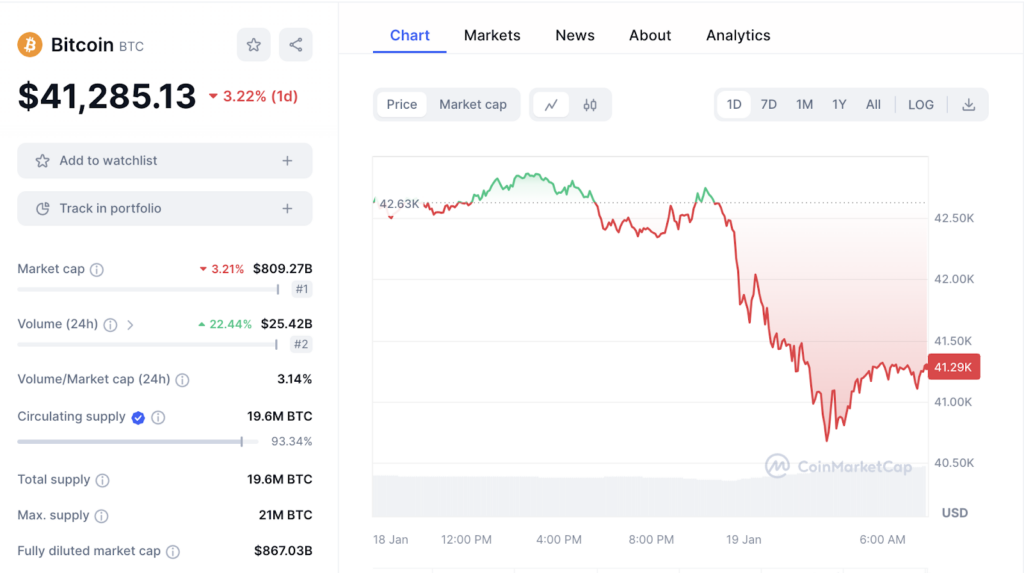Enable LOG scale on chart
Image resolution: width=1024 pixels, height=573 pixels.
(x=921, y=104)
